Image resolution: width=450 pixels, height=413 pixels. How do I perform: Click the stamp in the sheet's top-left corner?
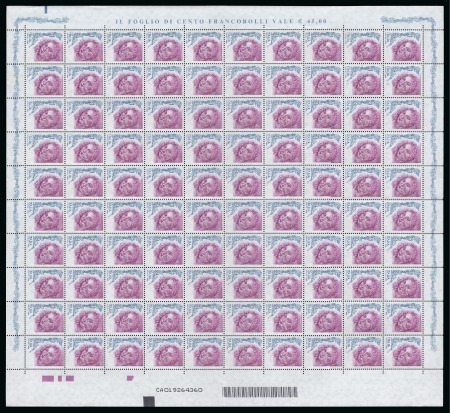click(45, 47)
